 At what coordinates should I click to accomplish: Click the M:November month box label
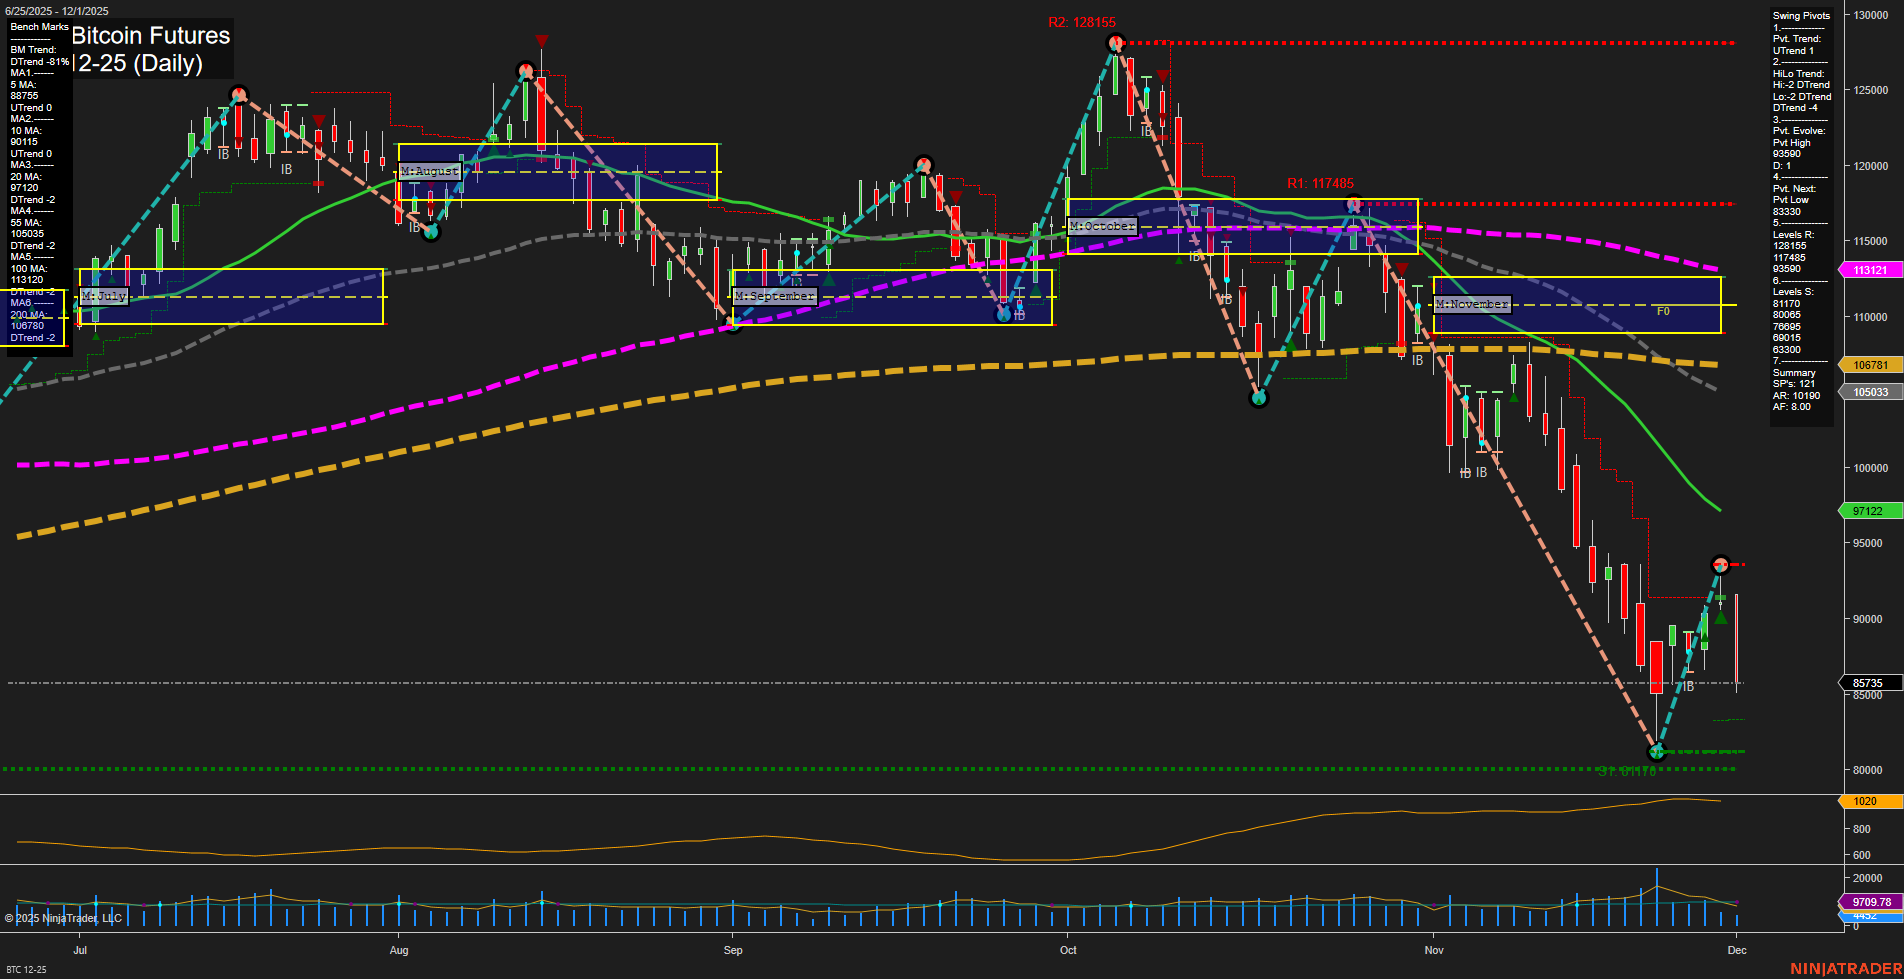coord(1471,304)
